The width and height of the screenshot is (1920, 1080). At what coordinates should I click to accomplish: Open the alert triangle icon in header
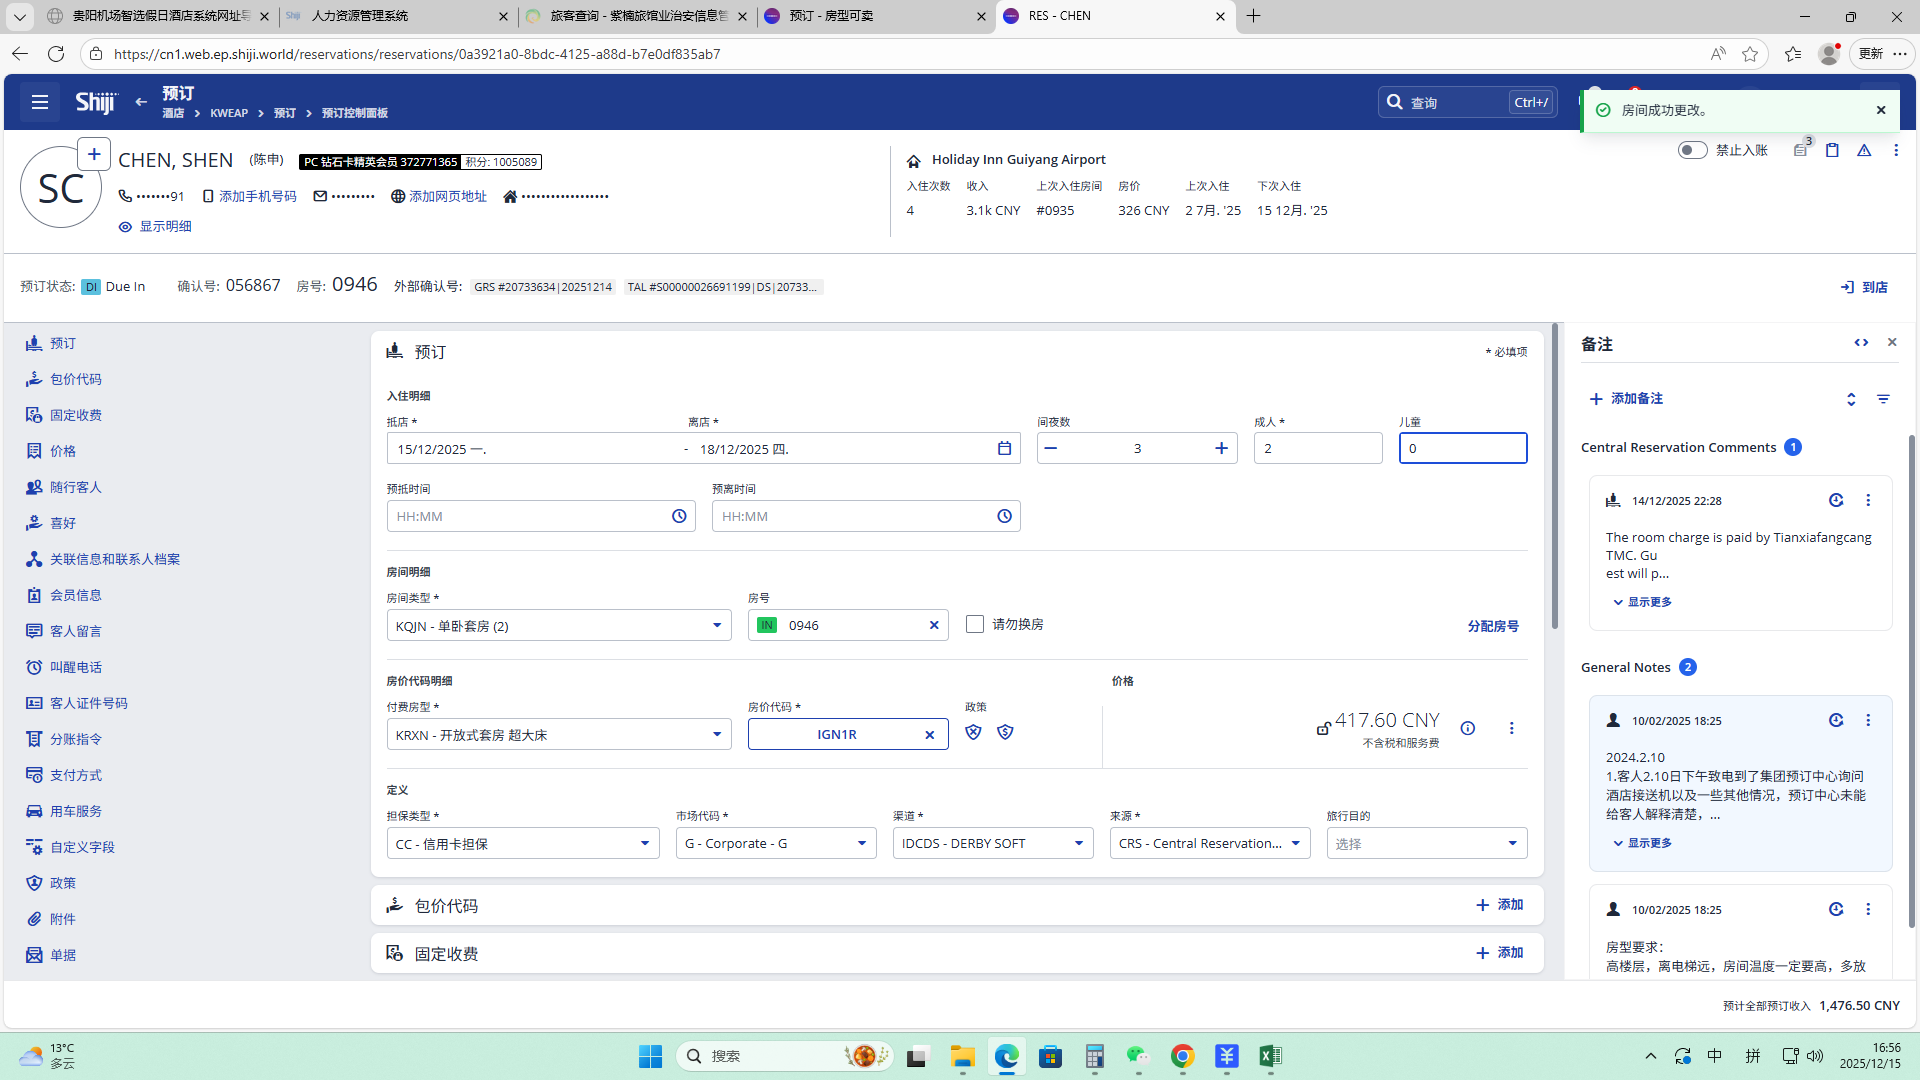[1864, 150]
